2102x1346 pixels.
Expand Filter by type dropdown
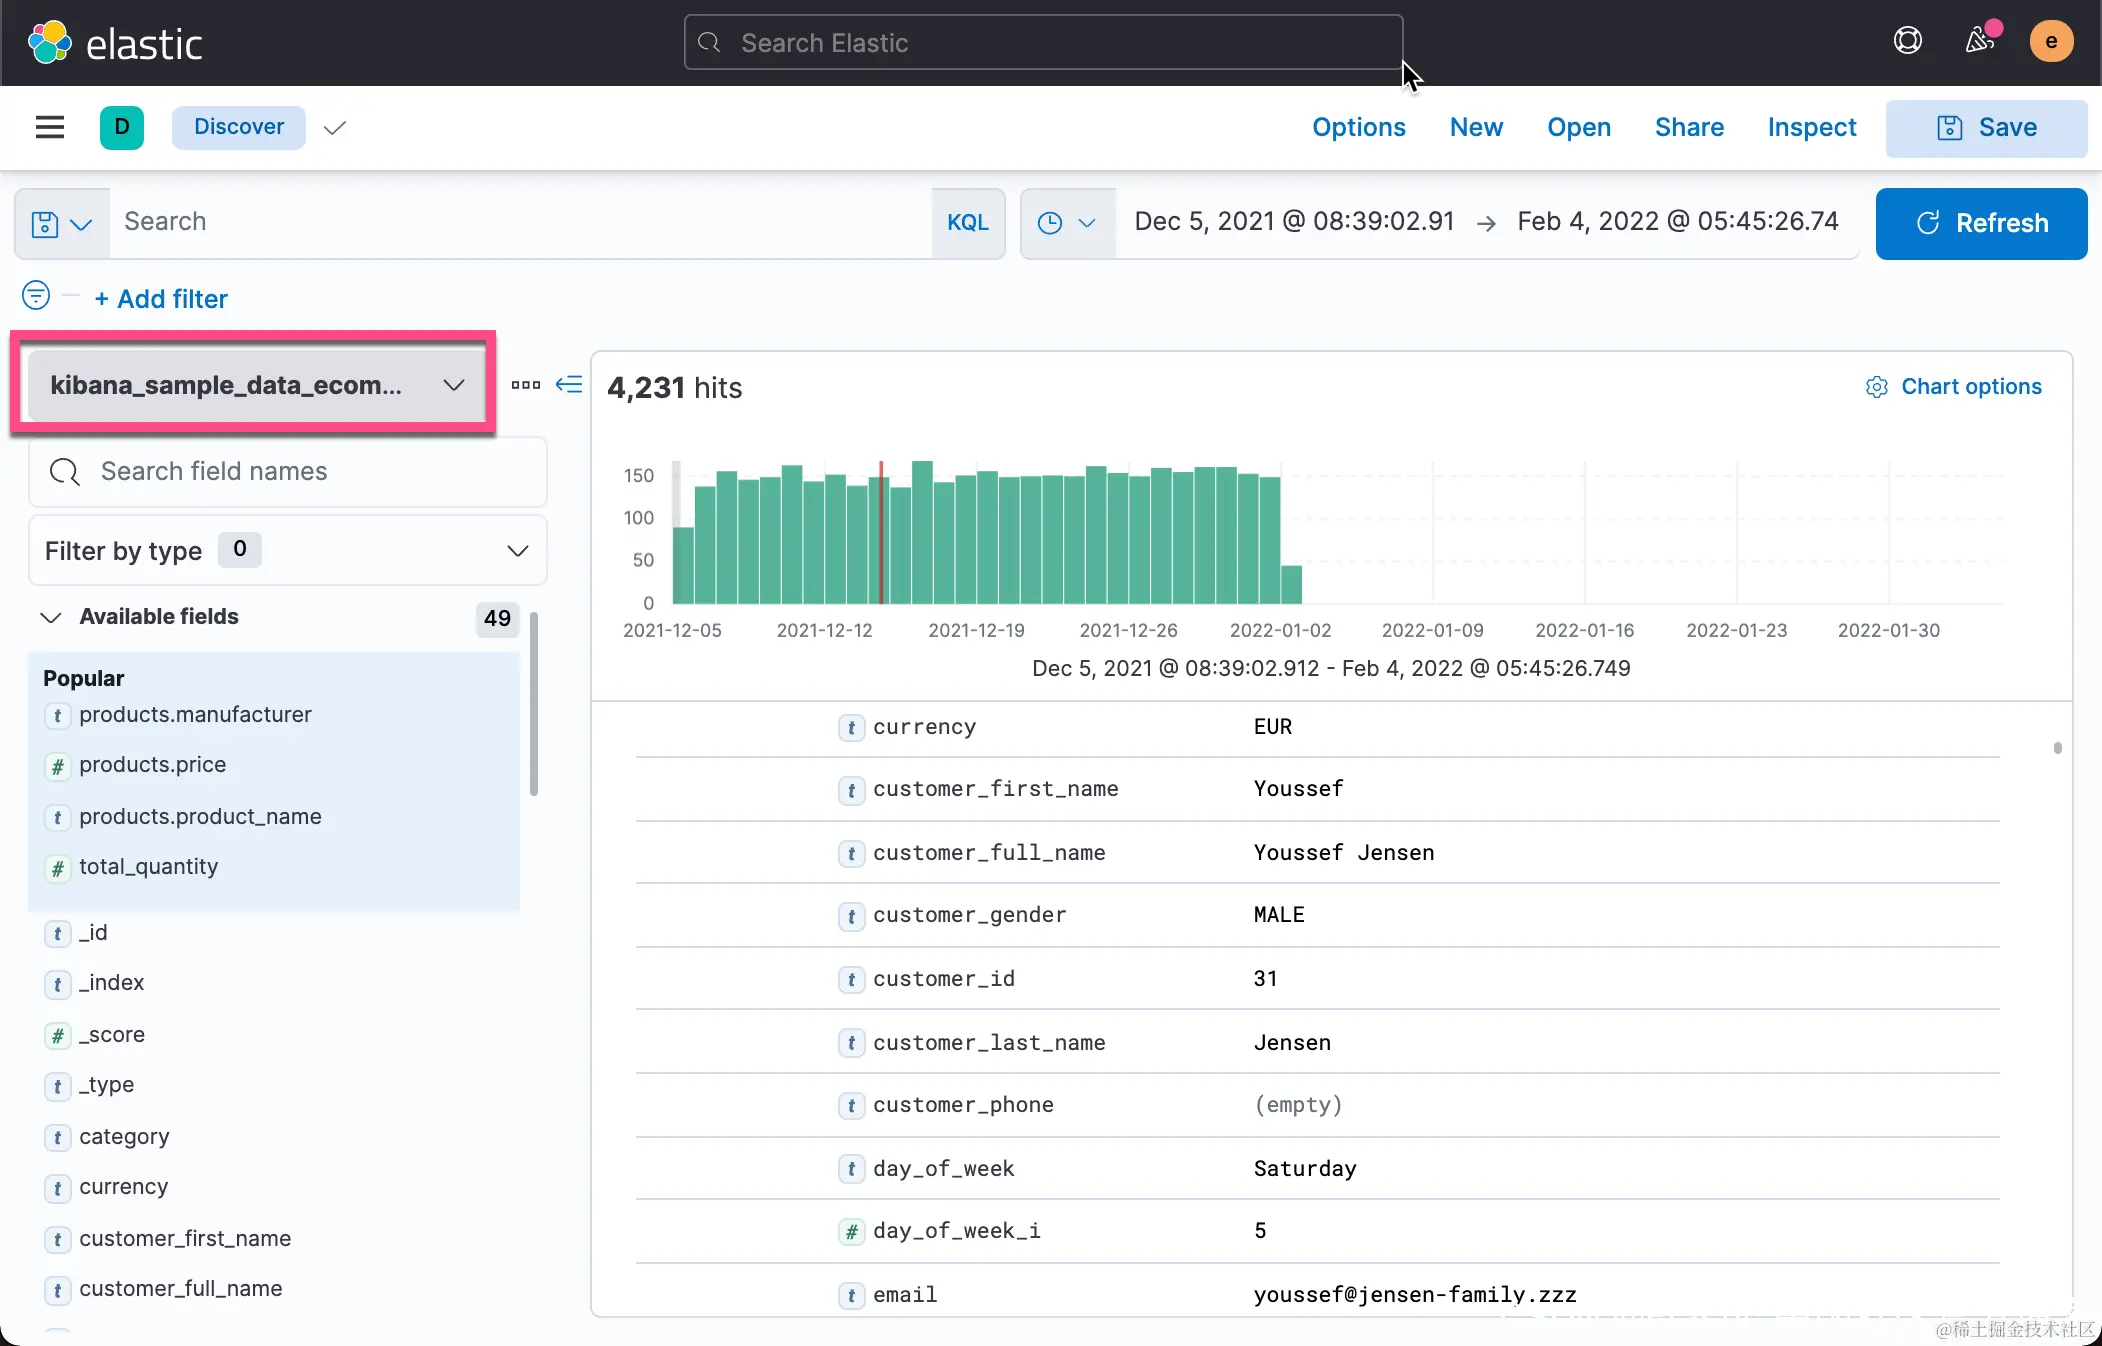coord(287,551)
